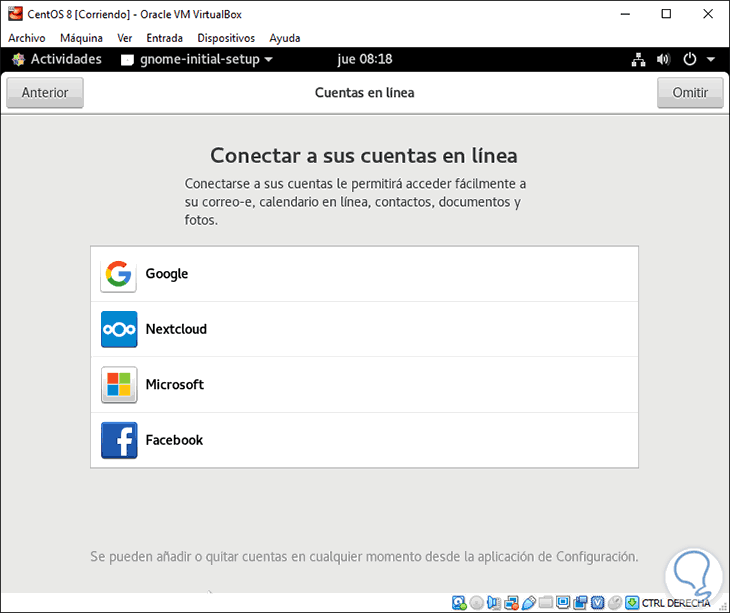This screenshot has width=730, height=613.
Task: Click the Cuentas en línea header title
Action: coord(365,93)
